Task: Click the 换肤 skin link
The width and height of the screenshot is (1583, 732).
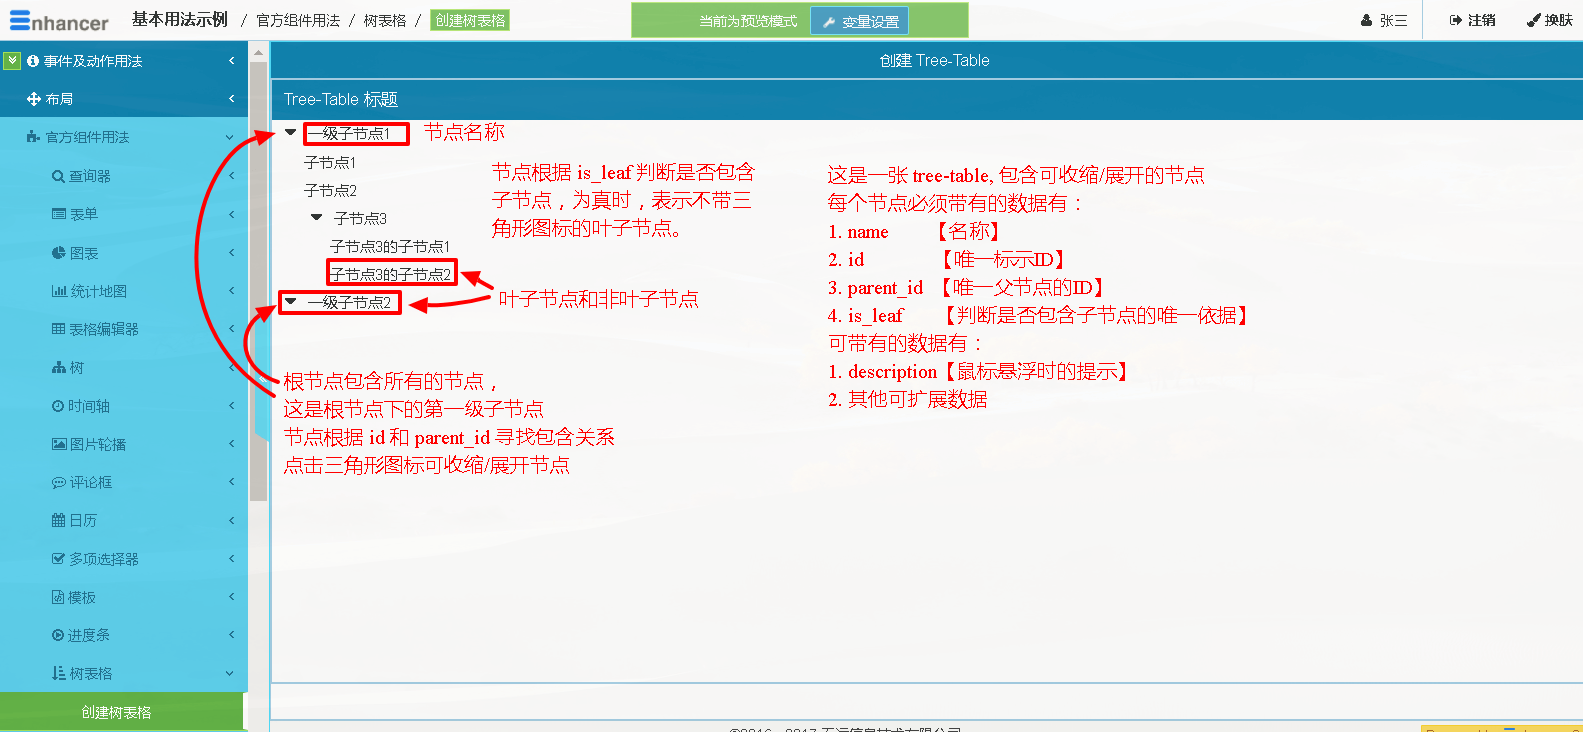Action: (x=1550, y=20)
